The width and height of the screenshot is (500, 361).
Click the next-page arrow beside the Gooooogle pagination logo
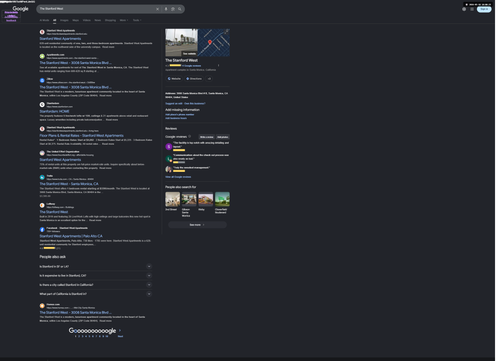point(120,330)
